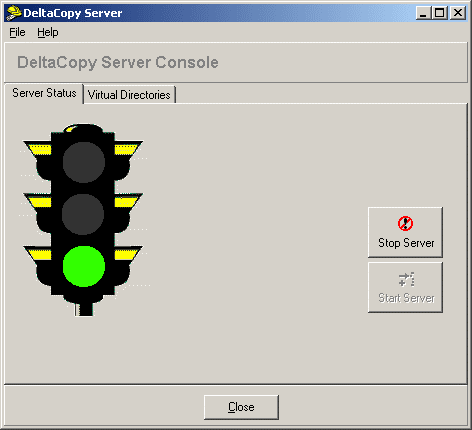The width and height of the screenshot is (472, 430).
Task: Click the Start Server button label
Action: [406, 298]
